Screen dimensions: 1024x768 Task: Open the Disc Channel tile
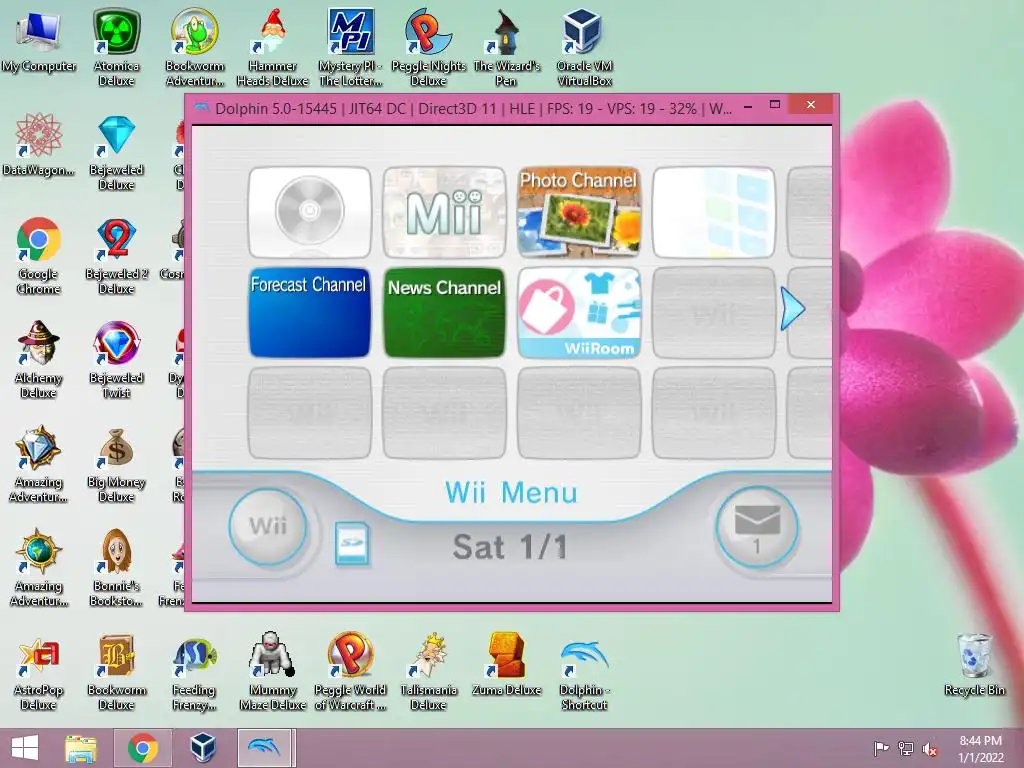coord(310,212)
